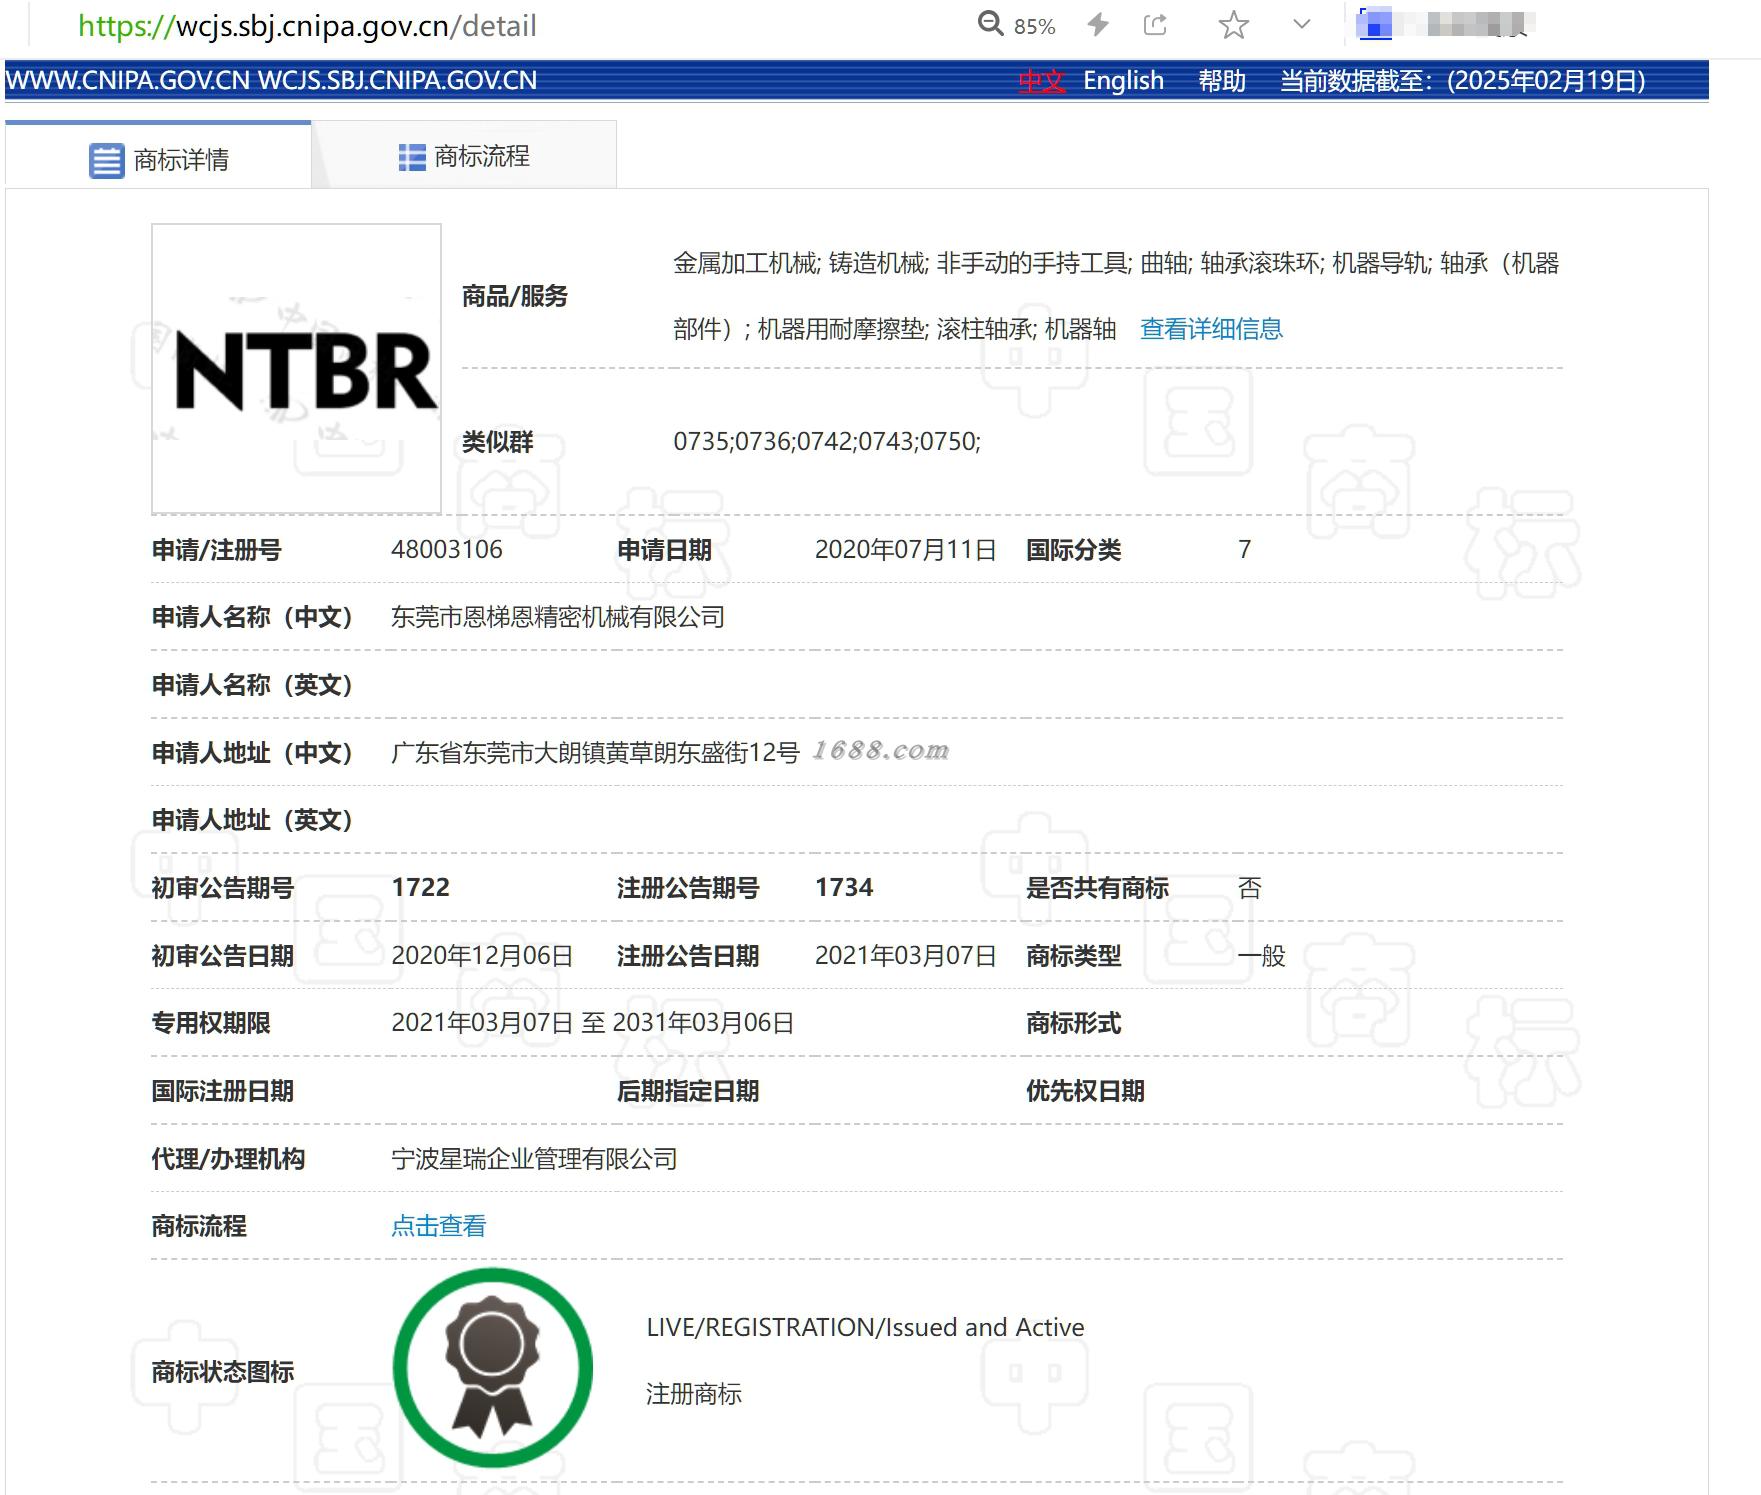Click the WWW.CNIPA.GOV.CN header text
Viewport: 1761px width, 1495px height.
click(x=128, y=81)
